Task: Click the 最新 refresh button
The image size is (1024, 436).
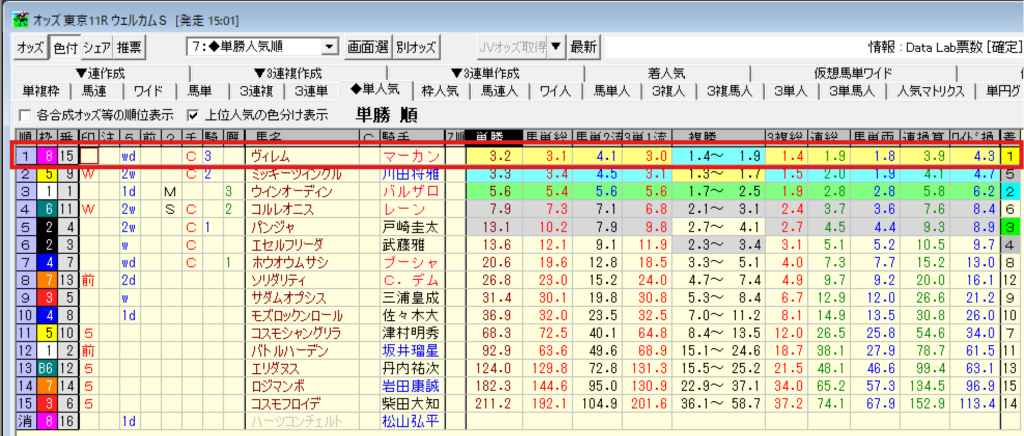Action: (584, 47)
